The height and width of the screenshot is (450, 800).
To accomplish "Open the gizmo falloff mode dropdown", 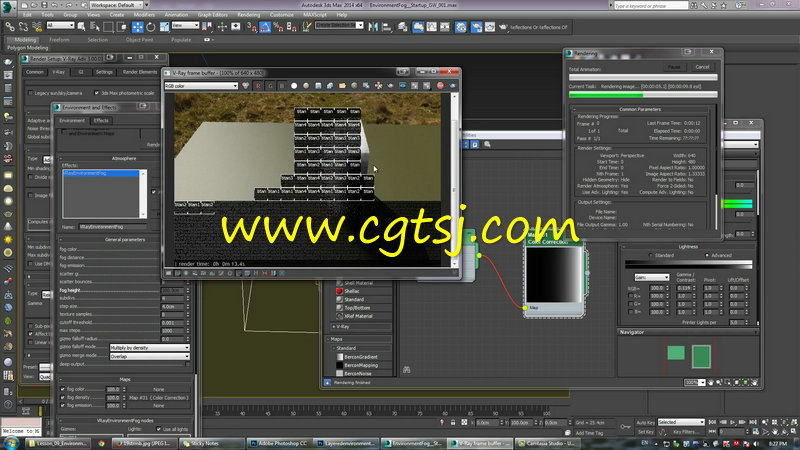I will click(x=149, y=347).
